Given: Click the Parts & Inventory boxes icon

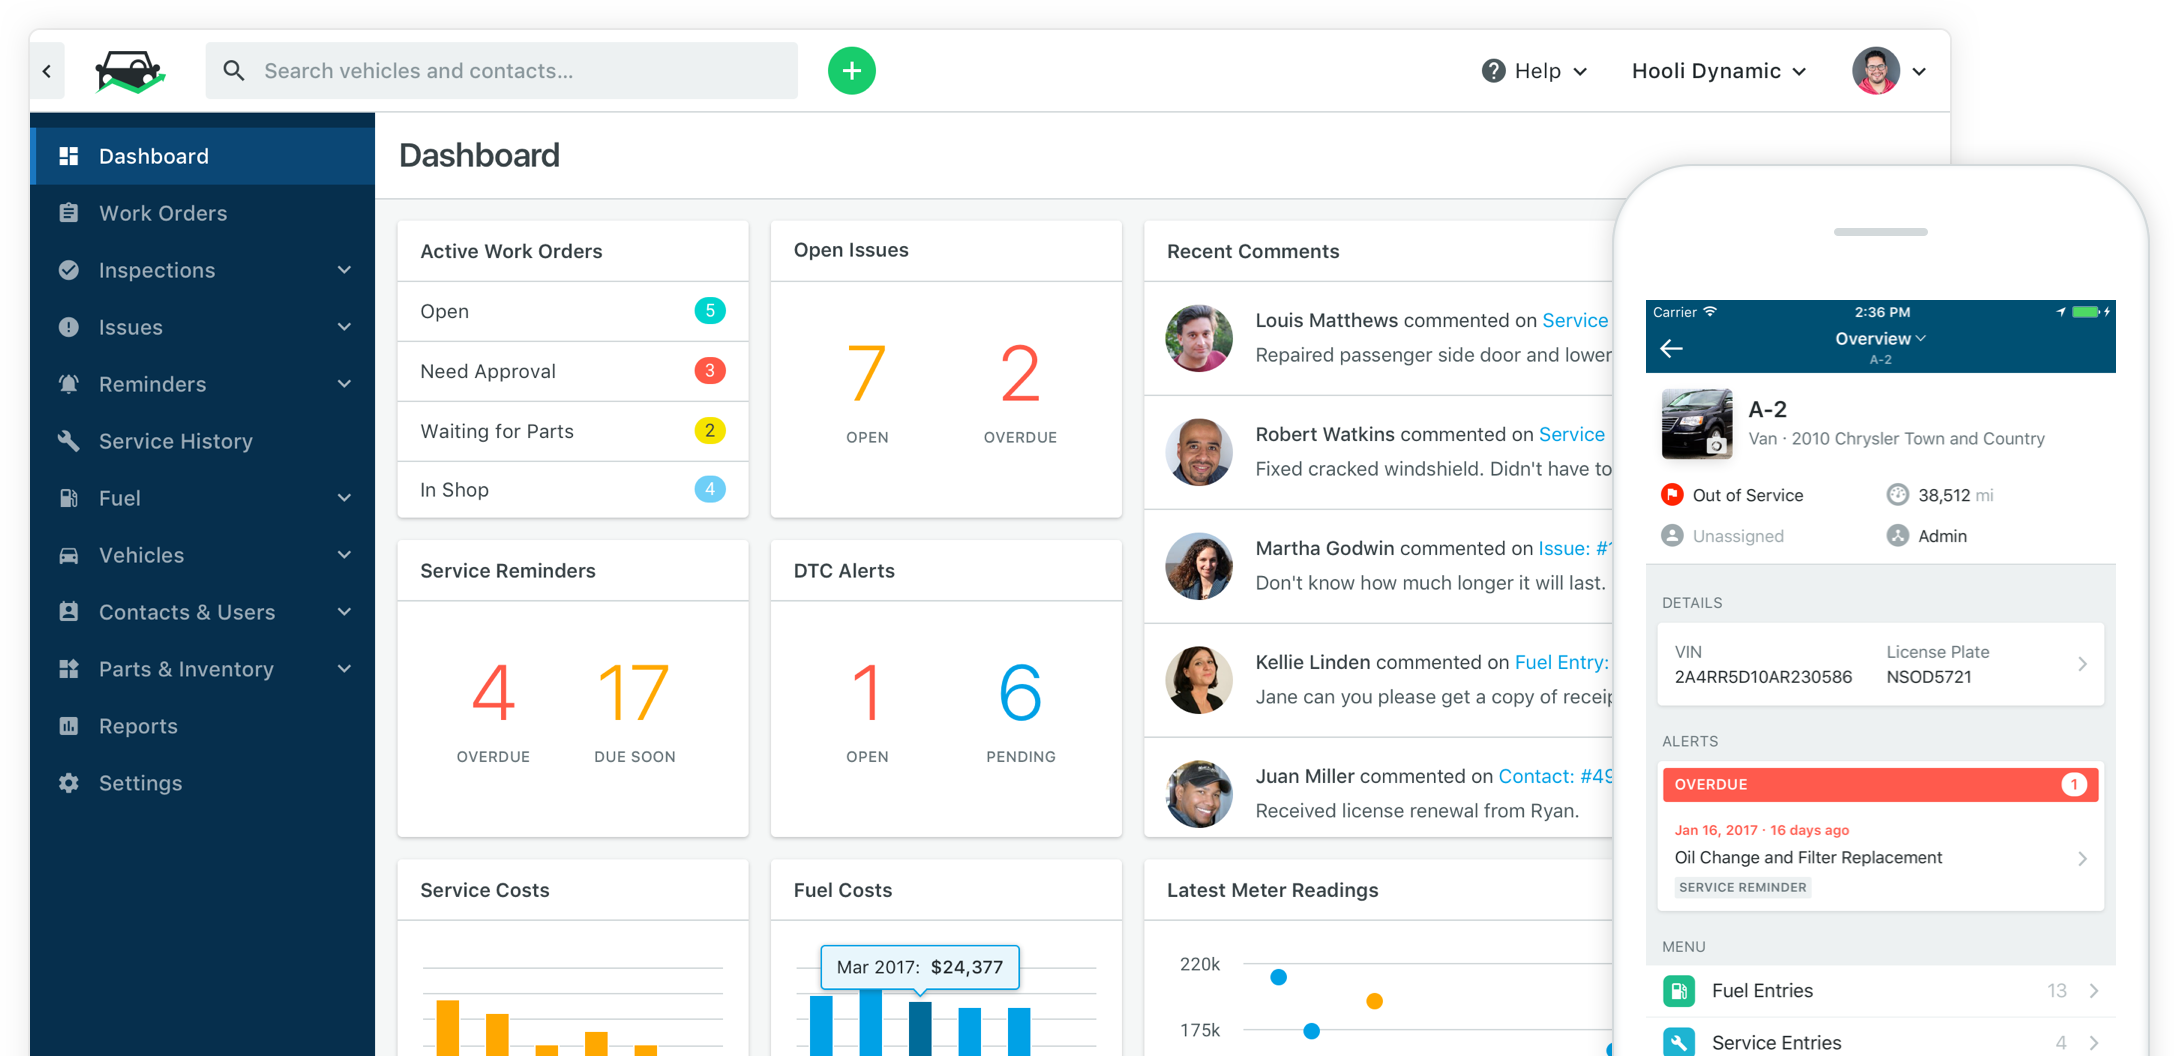Looking at the screenshot, I should 69,669.
